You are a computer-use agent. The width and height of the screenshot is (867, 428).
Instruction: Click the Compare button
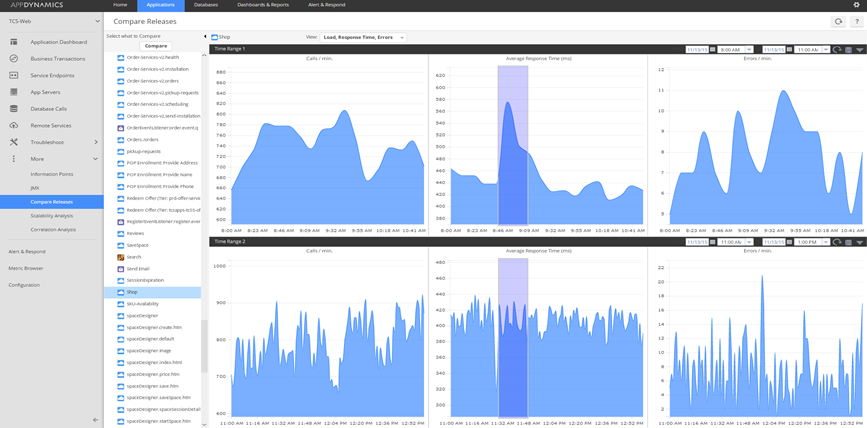(x=155, y=46)
